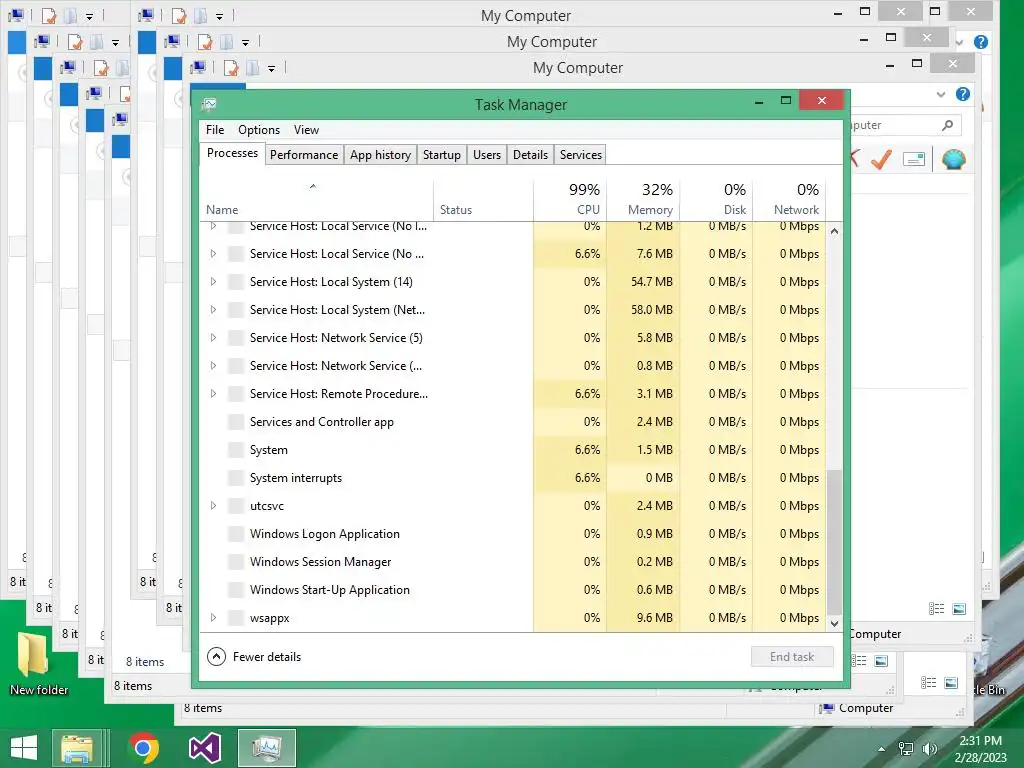The width and height of the screenshot is (1024, 768).
Task: Expand Service Host: Local Service 7.6 MB row
Action: 213,253
